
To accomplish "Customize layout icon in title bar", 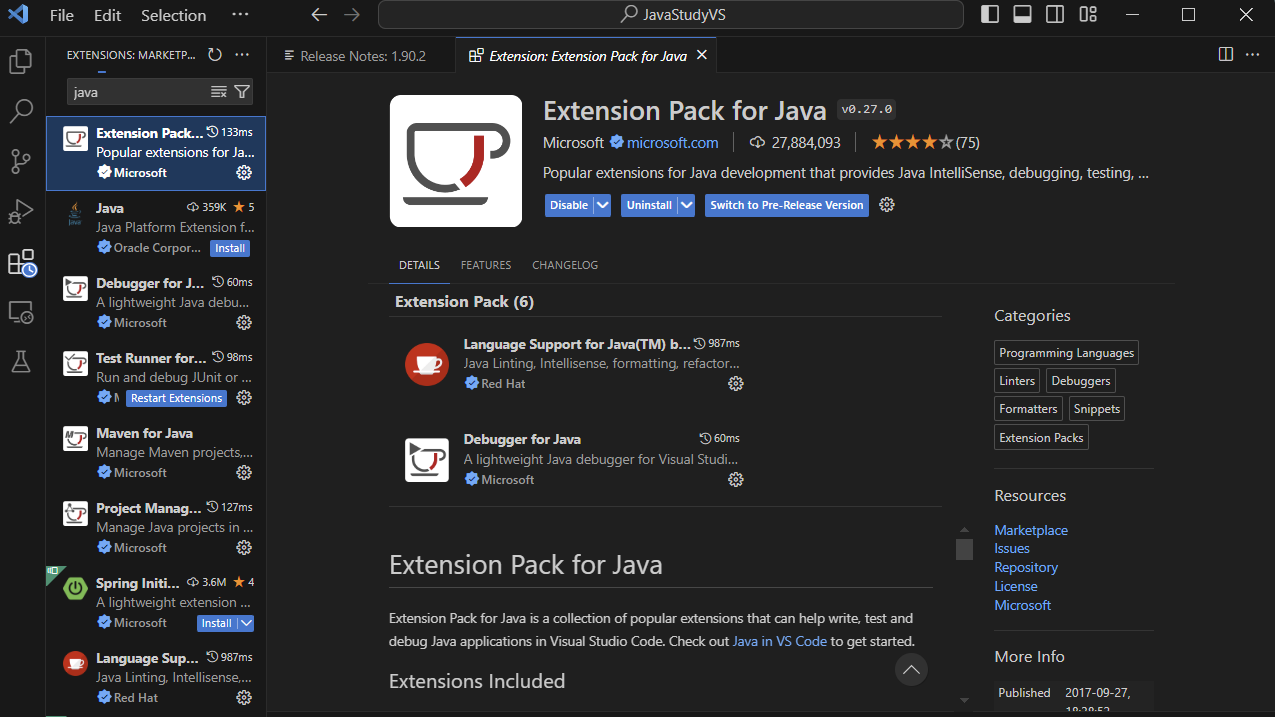I will tap(1089, 15).
